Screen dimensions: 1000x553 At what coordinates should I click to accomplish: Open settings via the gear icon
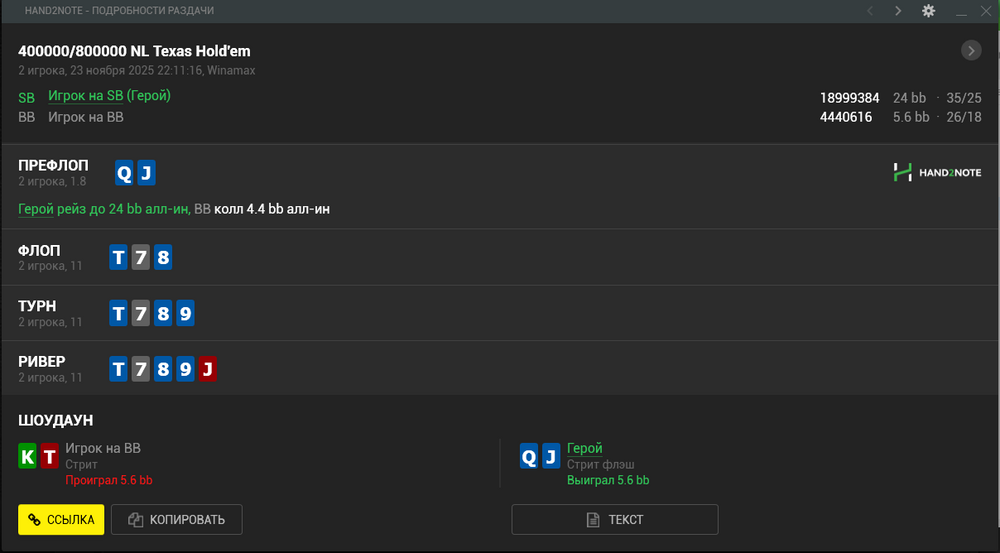928,11
